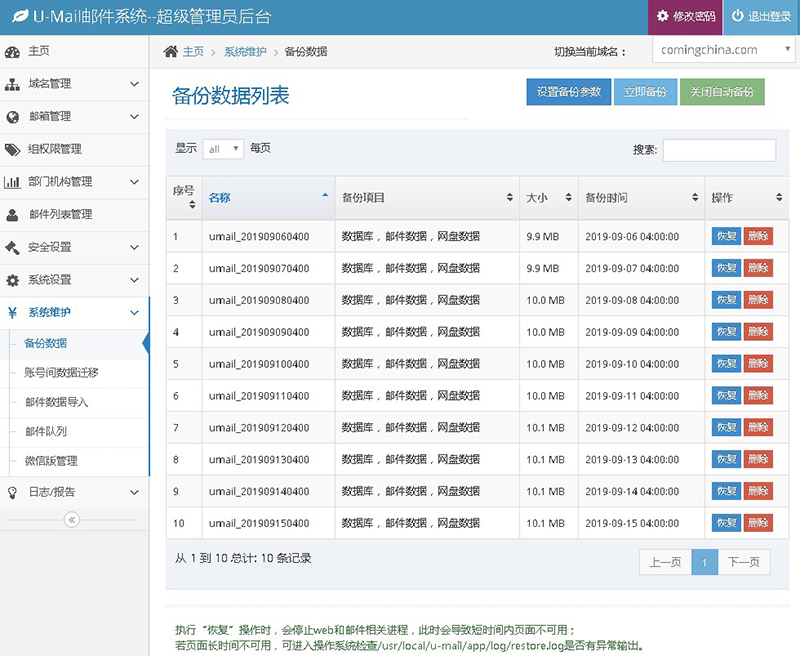Image resolution: width=800 pixels, height=656 pixels.
Task: Collapse the 系统维护 menu chevron
Action: 134,313
